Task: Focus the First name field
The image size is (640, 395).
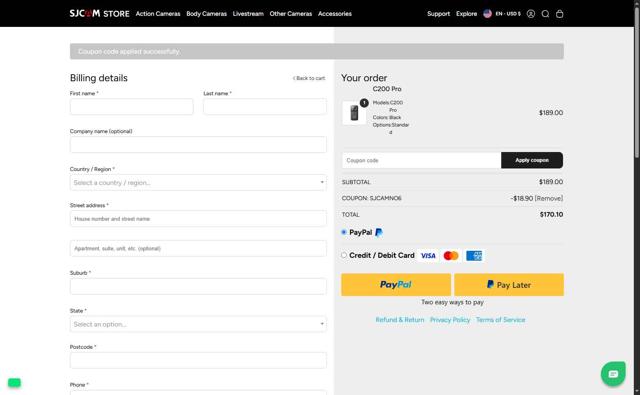Action: 131,107
